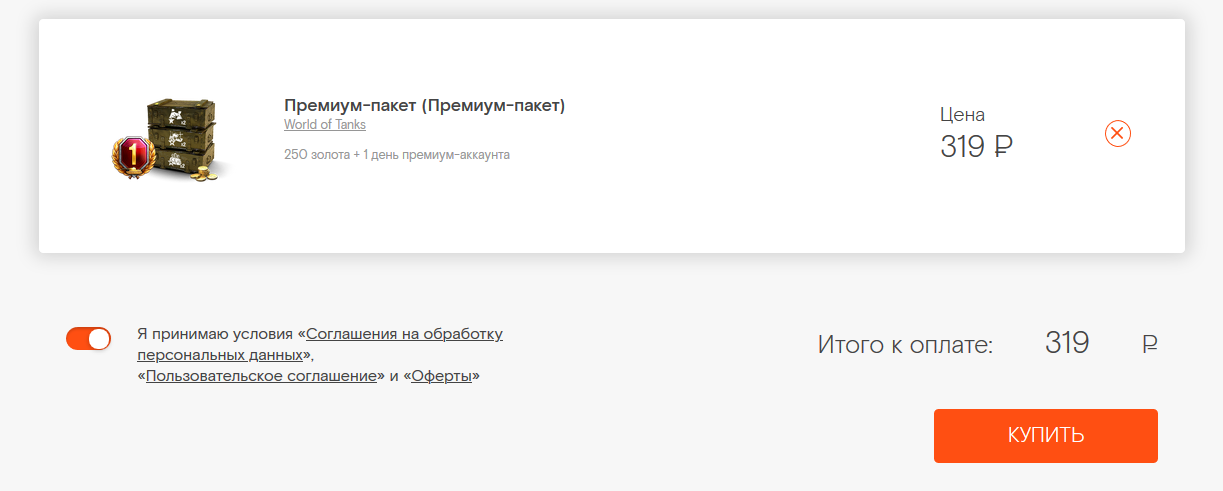Click the 319 ₽ price in the product card
Image resolution: width=1223 pixels, height=491 pixels.
(x=977, y=147)
